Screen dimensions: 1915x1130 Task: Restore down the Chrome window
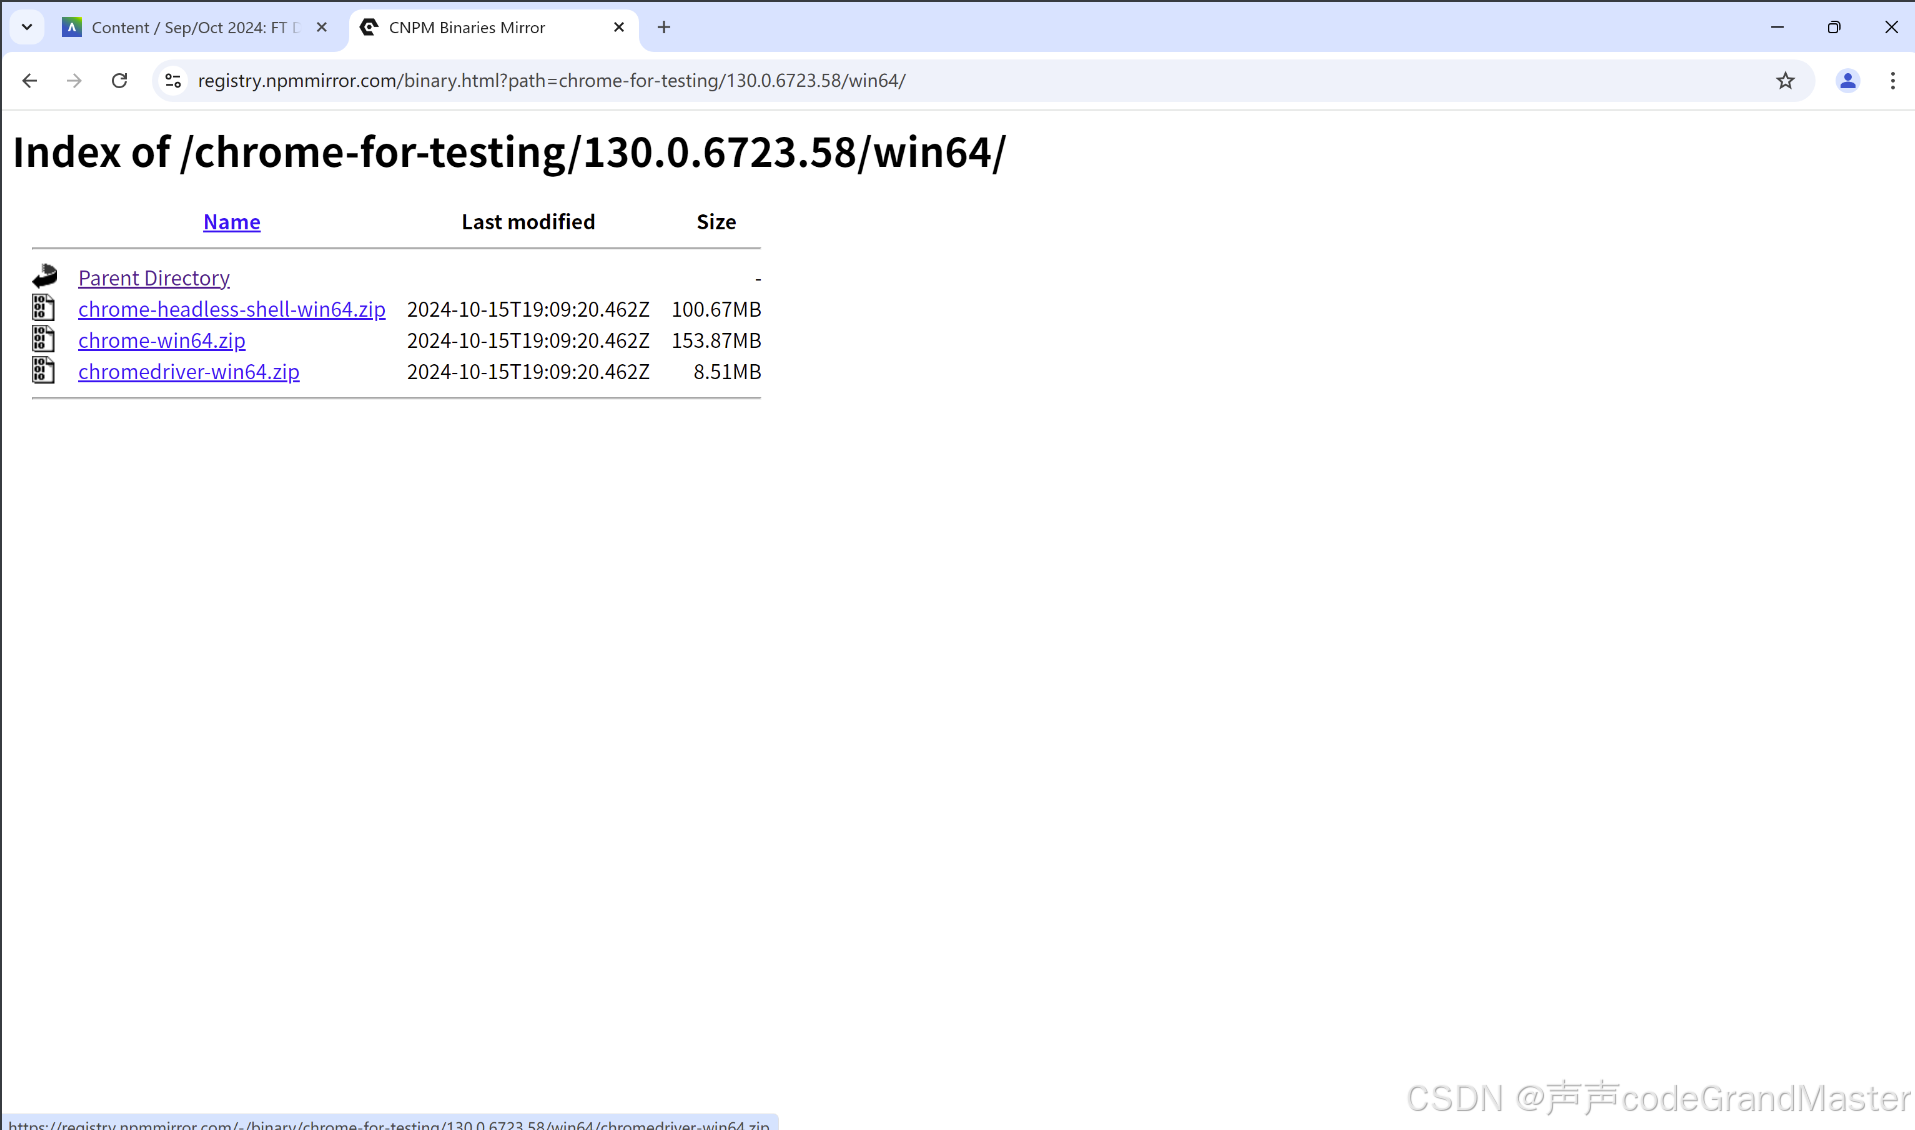(1834, 27)
